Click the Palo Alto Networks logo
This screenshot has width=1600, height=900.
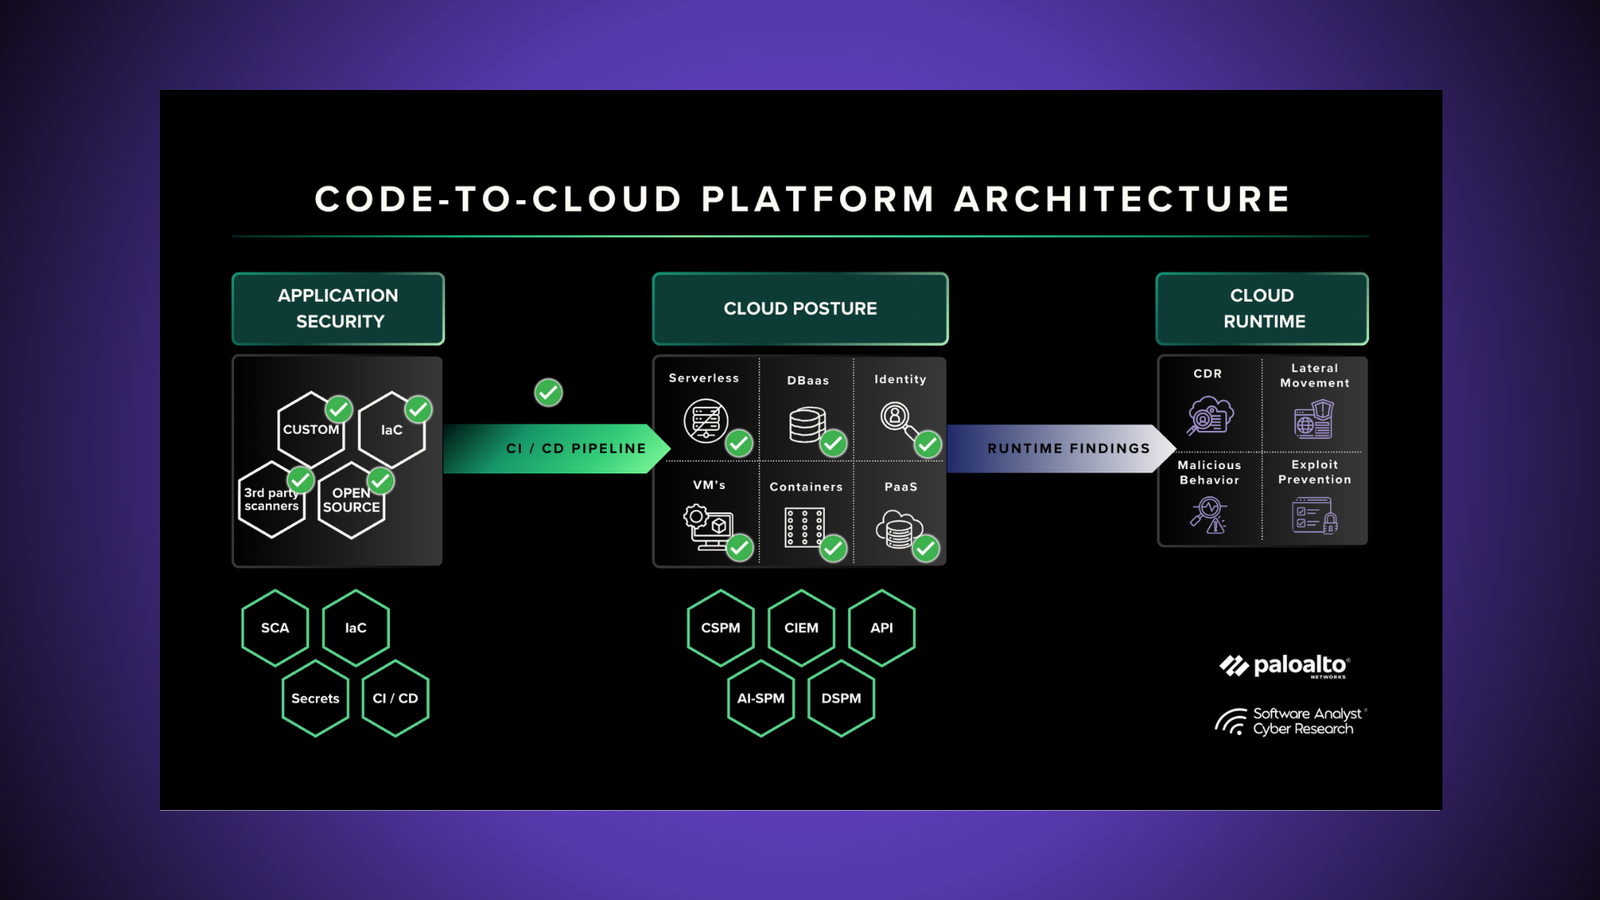pyautogui.click(x=1284, y=666)
